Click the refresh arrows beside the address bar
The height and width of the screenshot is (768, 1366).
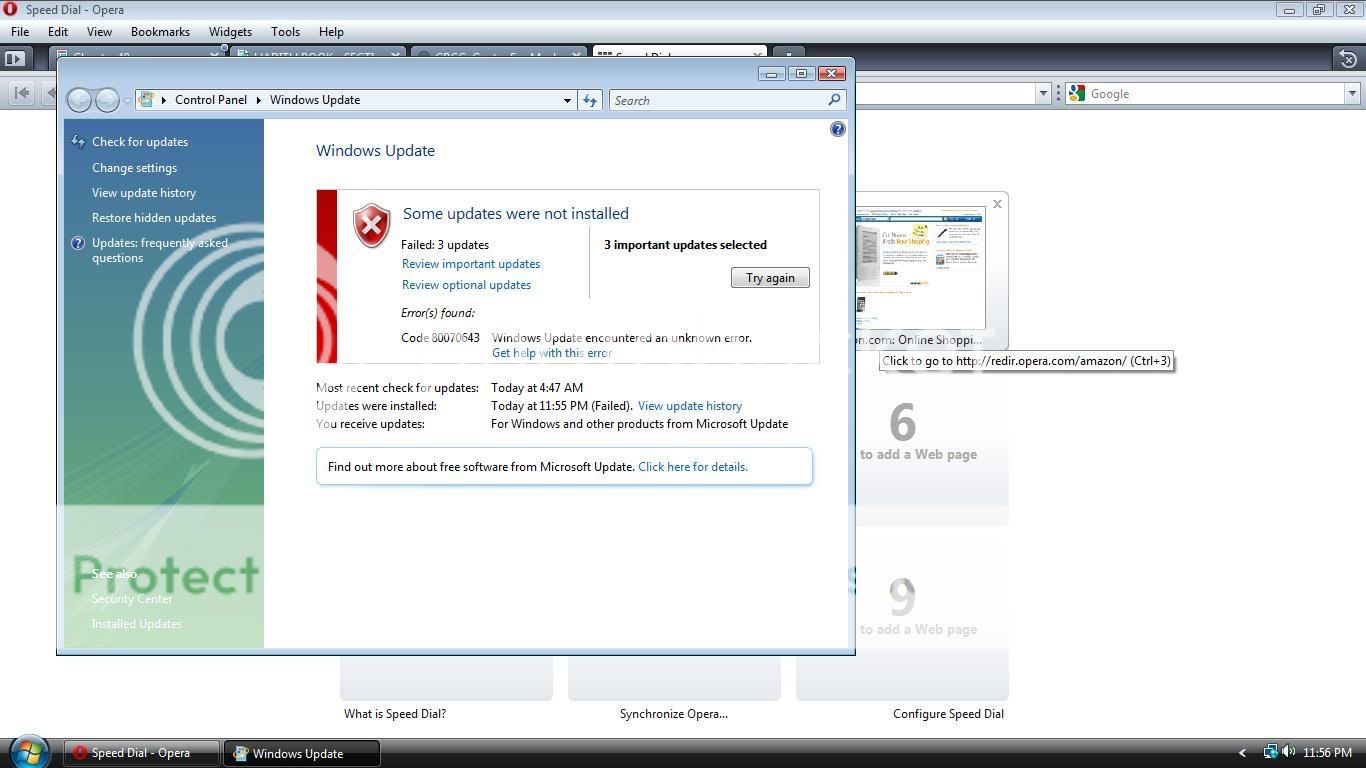coord(590,100)
